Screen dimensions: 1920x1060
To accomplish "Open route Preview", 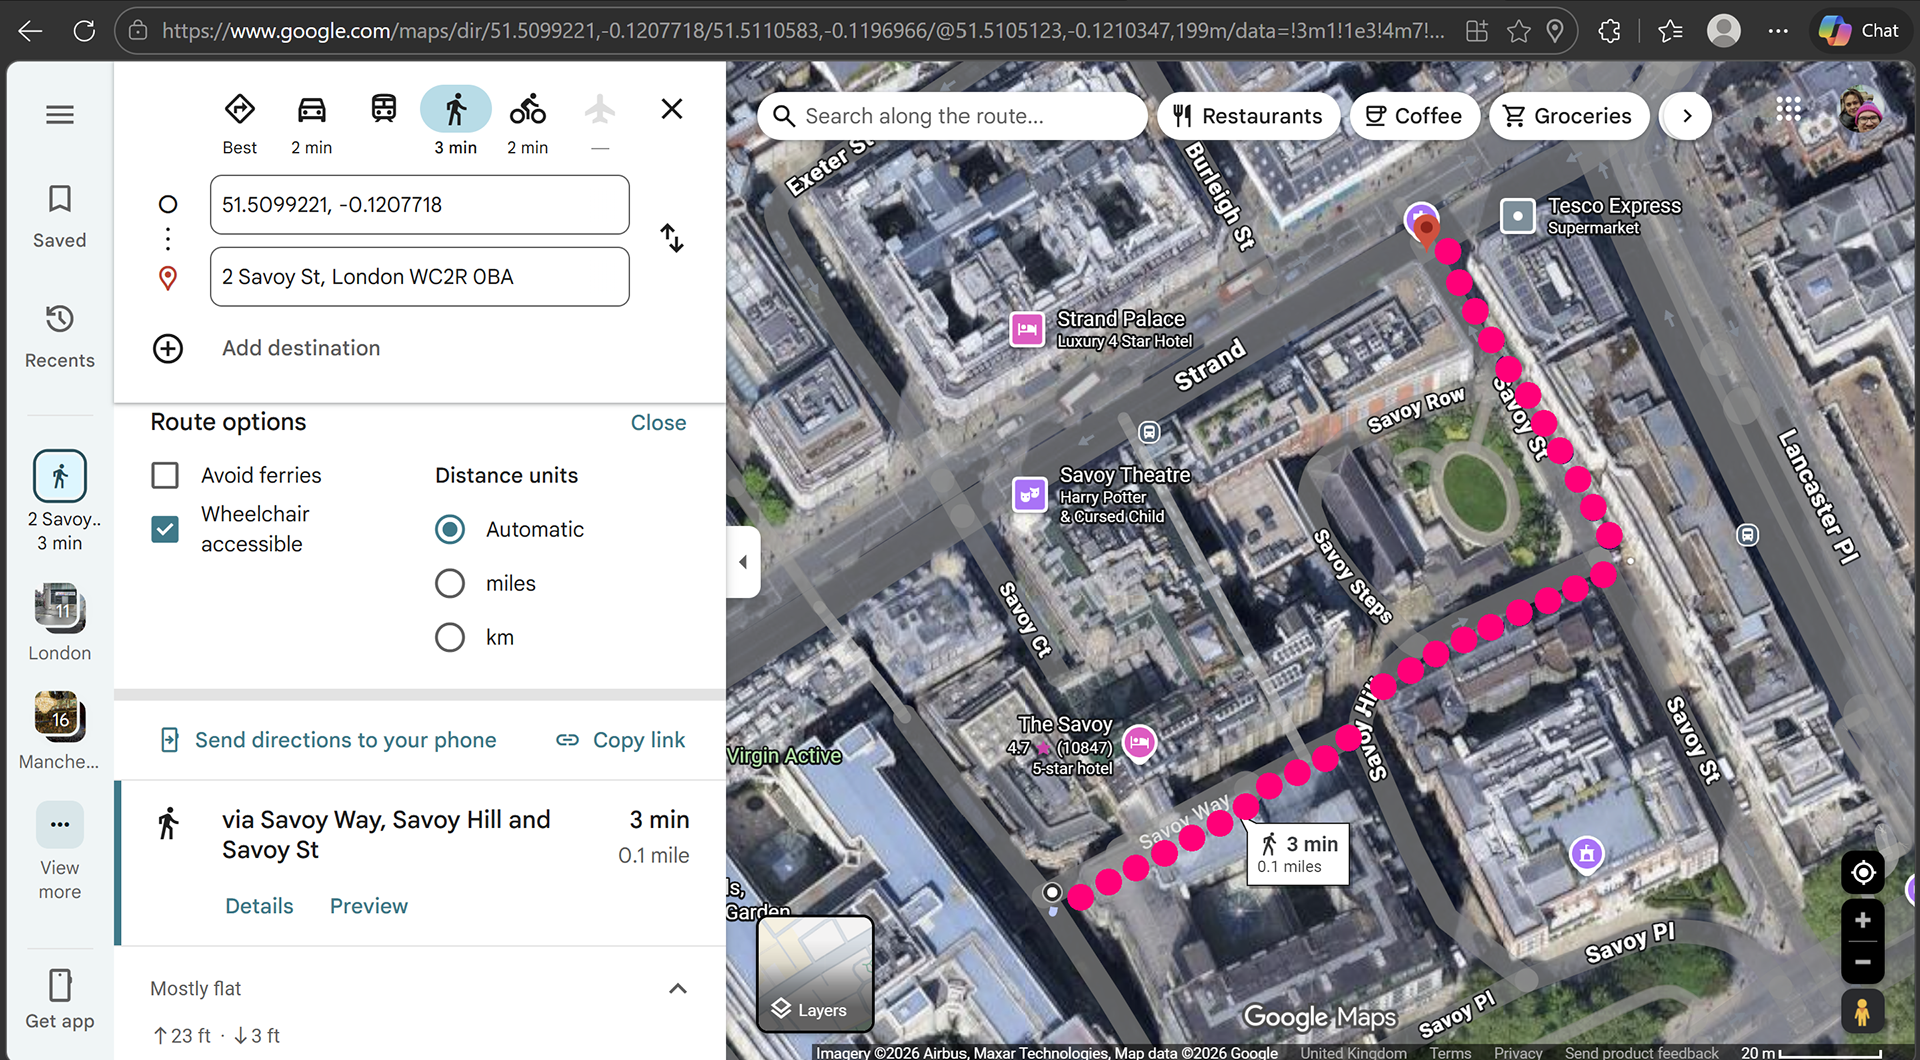I will tap(369, 906).
